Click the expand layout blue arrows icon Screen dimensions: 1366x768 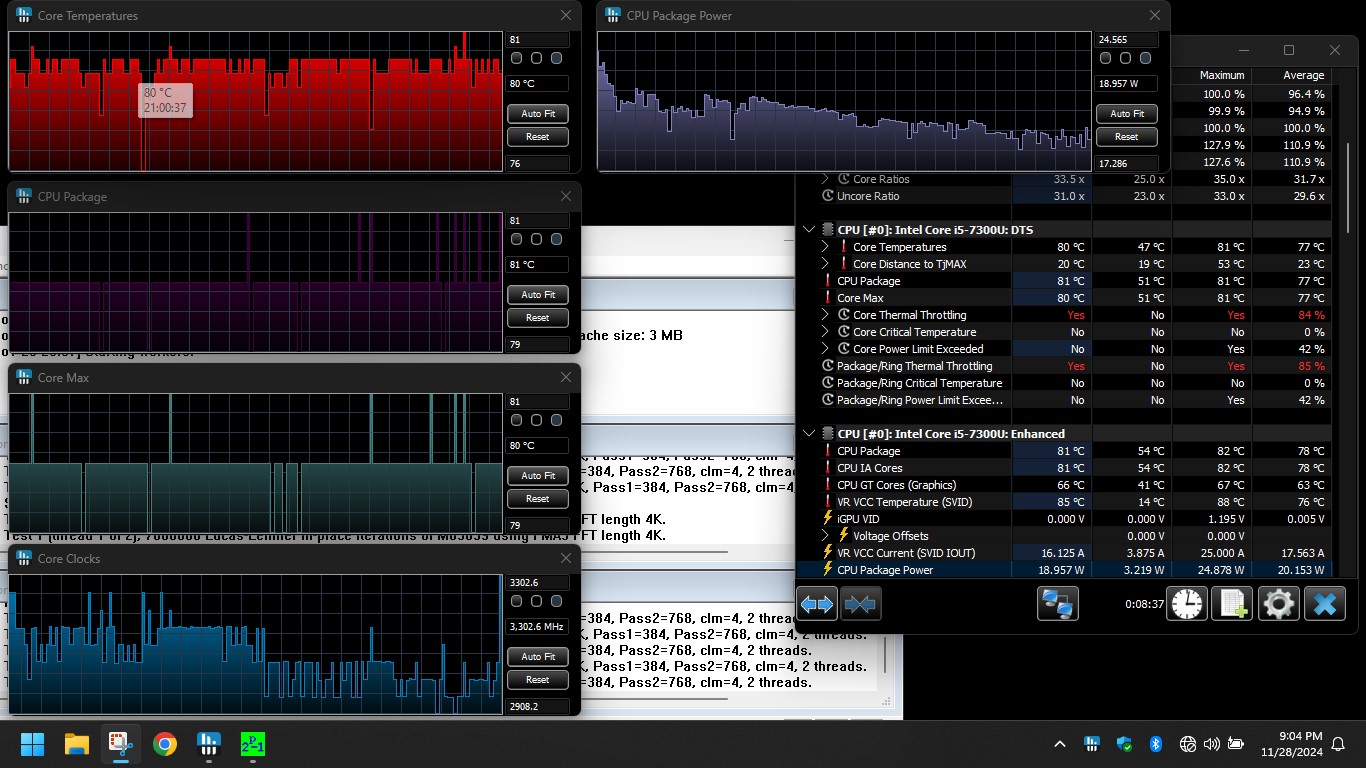[817, 604]
